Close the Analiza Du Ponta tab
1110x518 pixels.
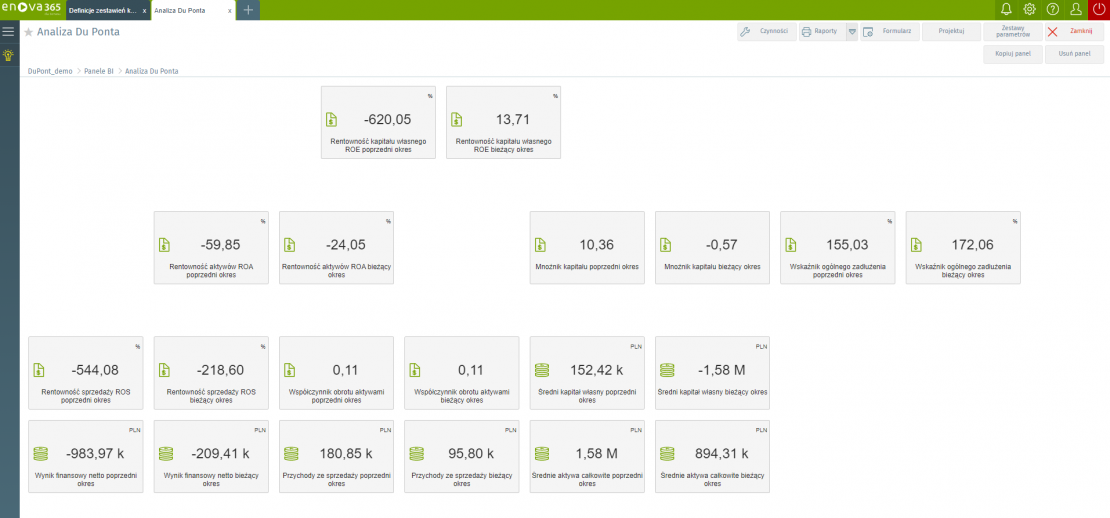[230, 10]
